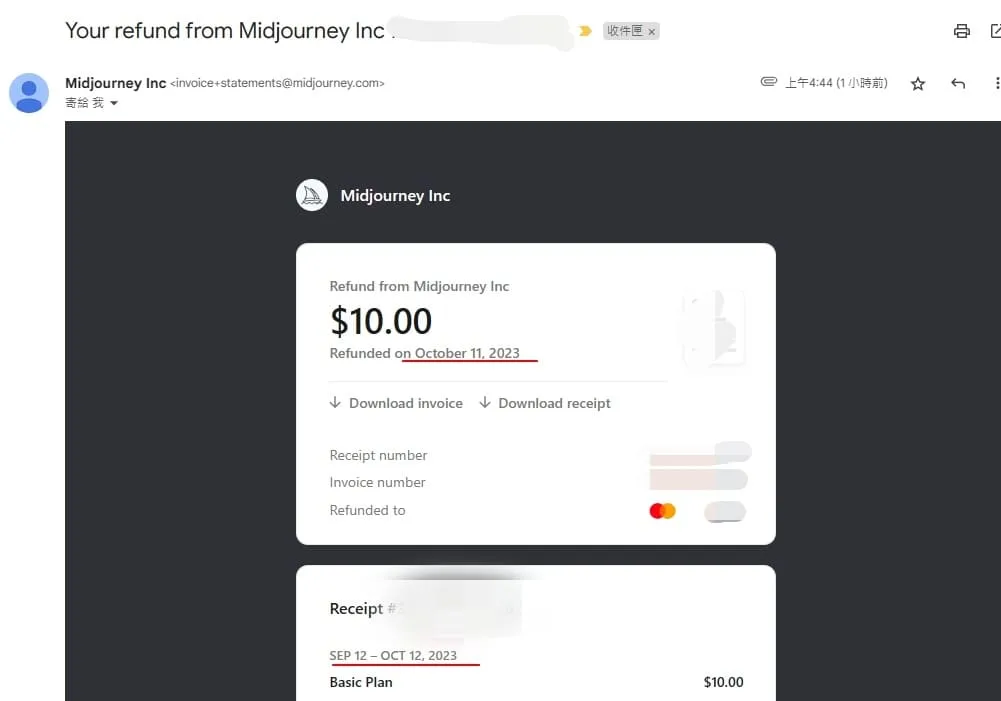Reply to Midjourney Inc
This screenshot has height=701, width=1001.
coord(958,84)
